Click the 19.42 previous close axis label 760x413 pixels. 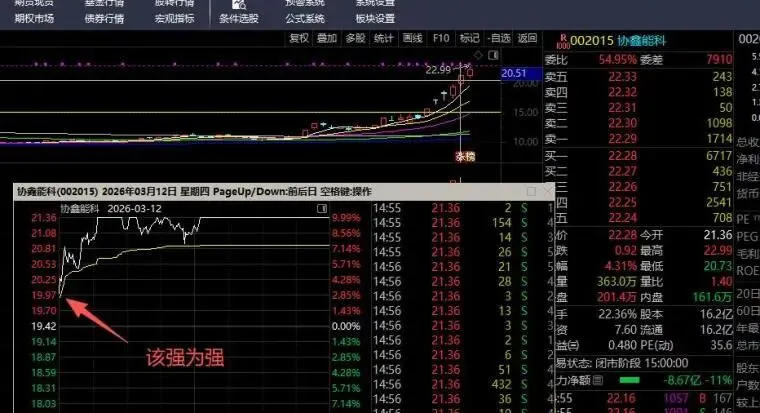[44, 326]
